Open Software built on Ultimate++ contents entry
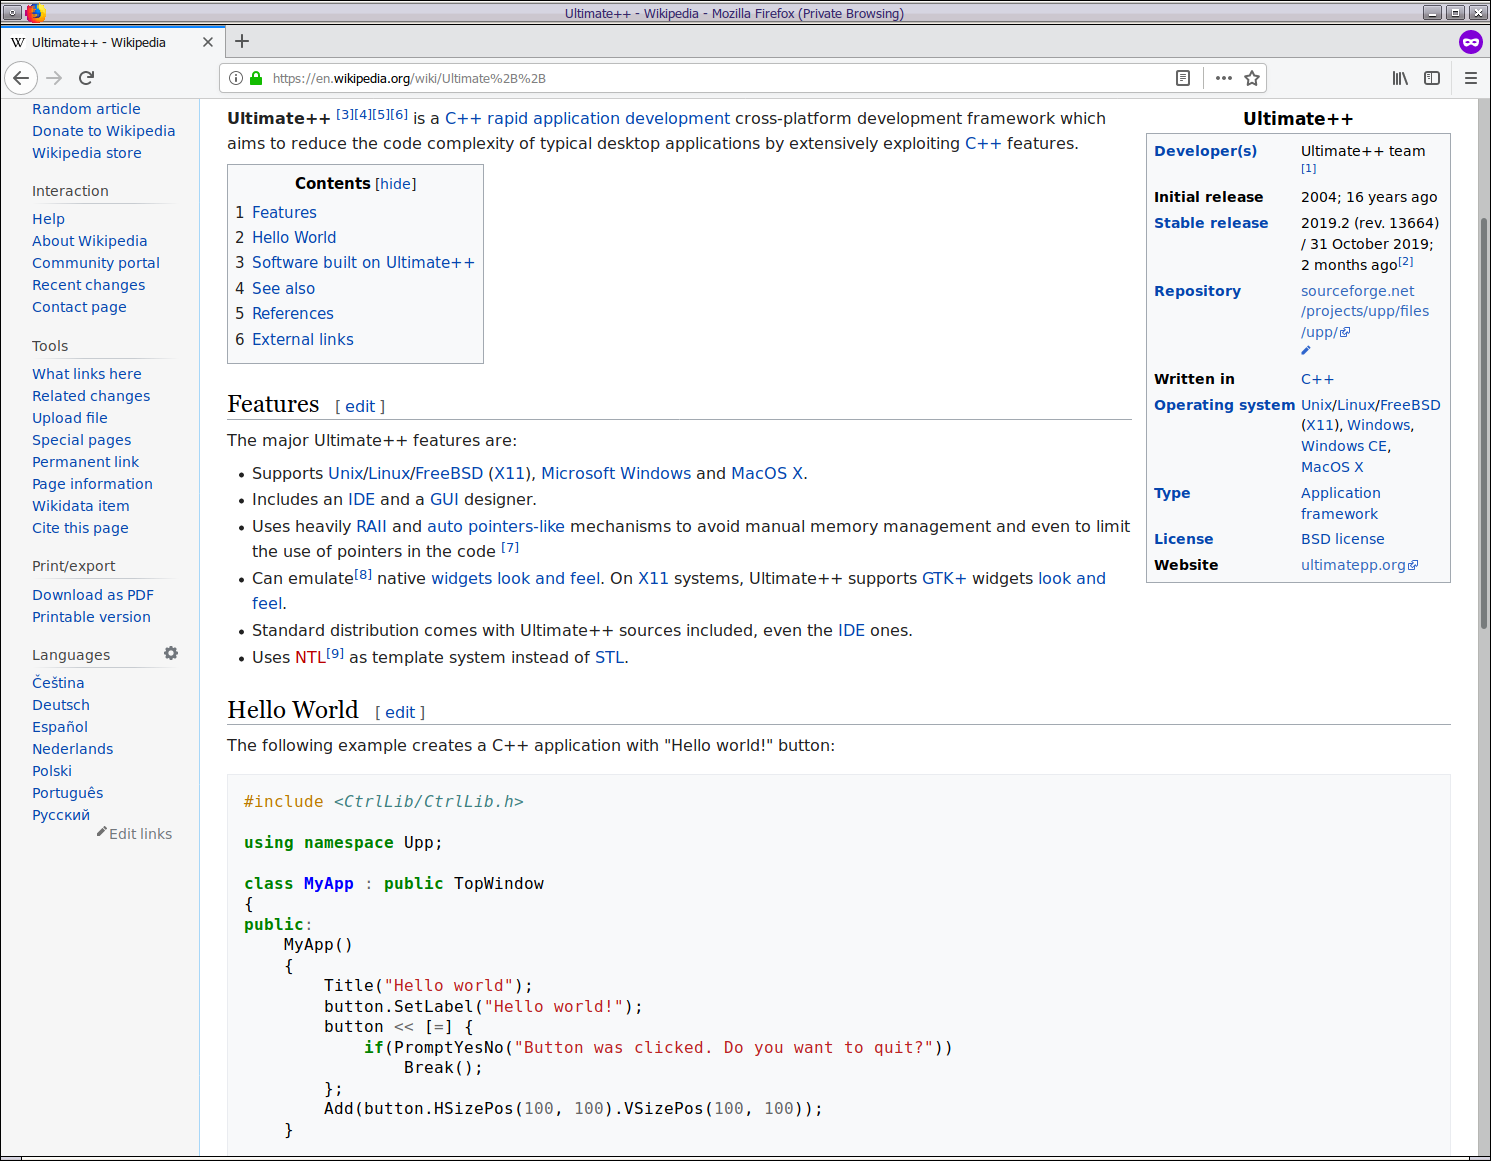This screenshot has width=1491, height=1161. pyautogui.click(x=363, y=262)
